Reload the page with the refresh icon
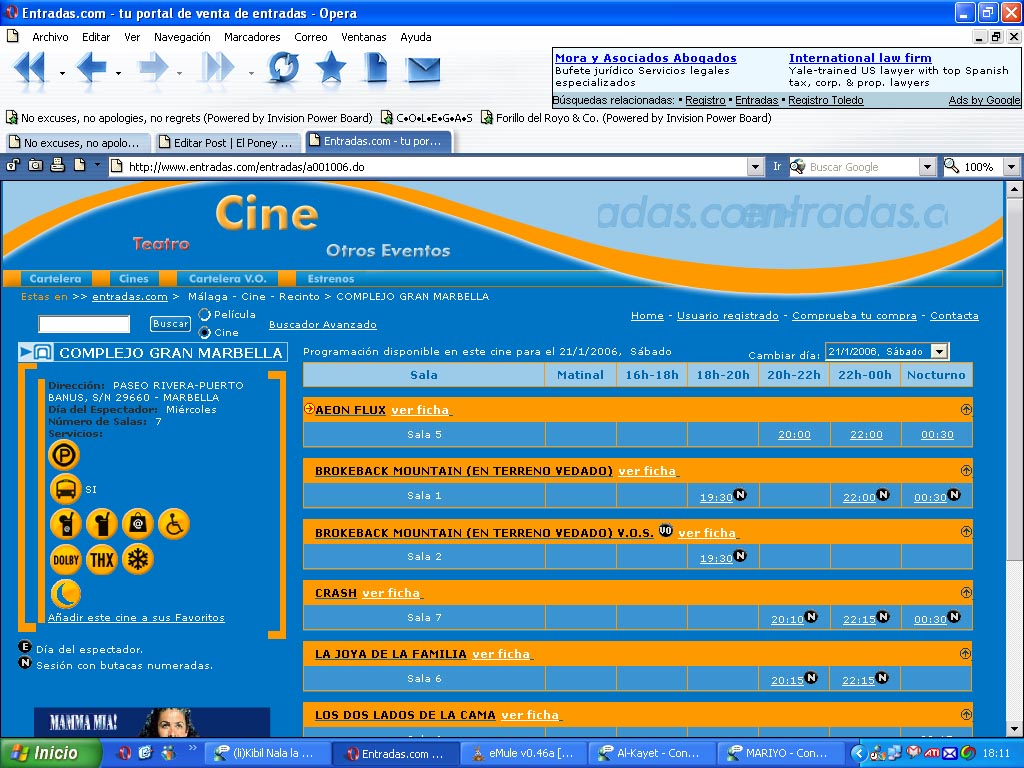Screen dimensions: 1024x768 (x=283, y=67)
